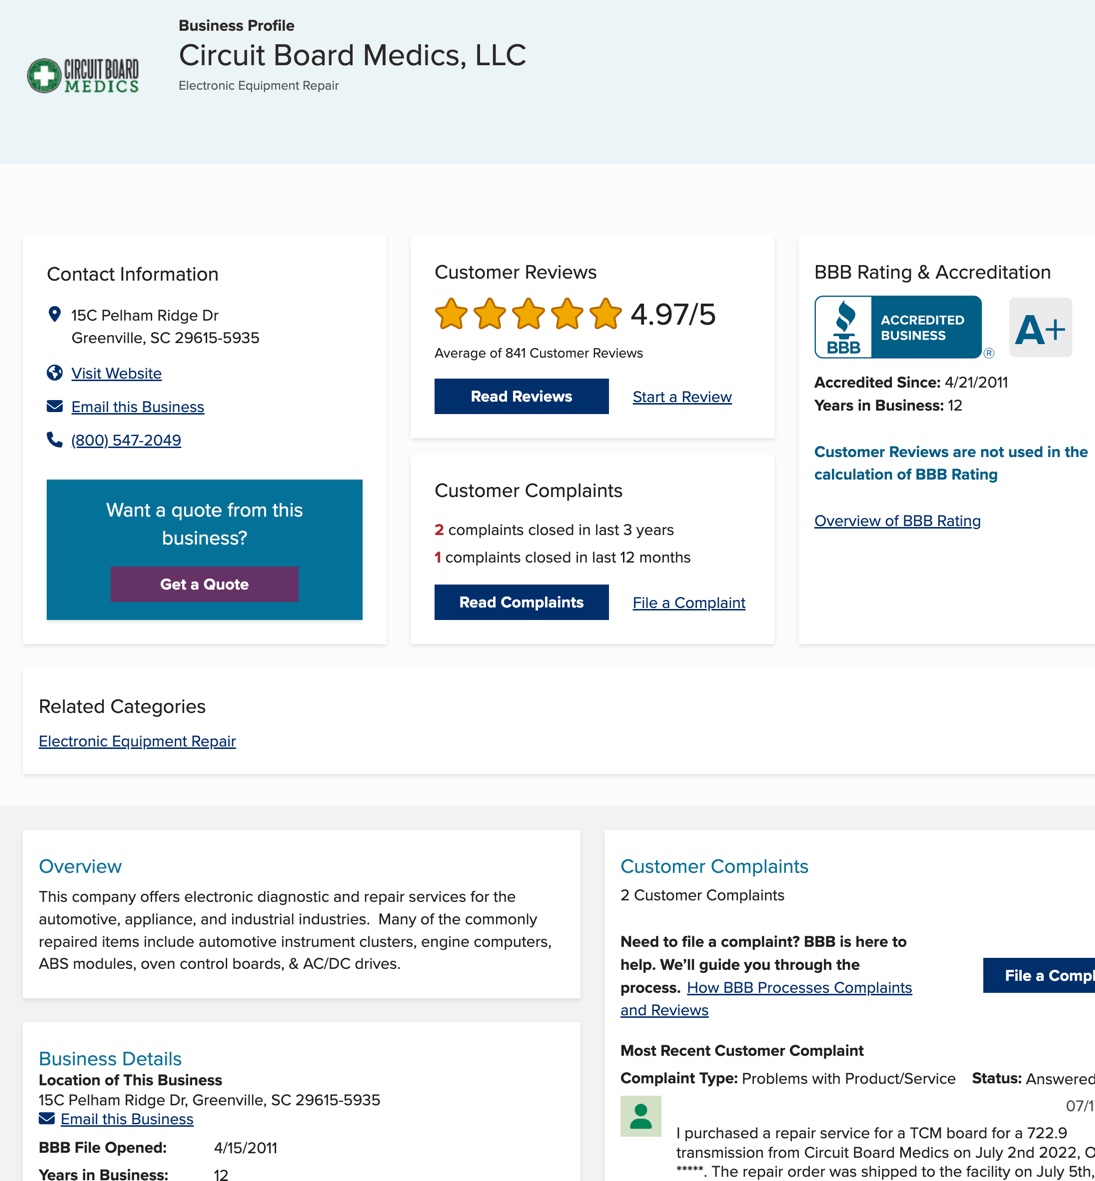Click the five-star rating graphic
This screenshot has width=1095, height=1181.
(x=528, y=314)
